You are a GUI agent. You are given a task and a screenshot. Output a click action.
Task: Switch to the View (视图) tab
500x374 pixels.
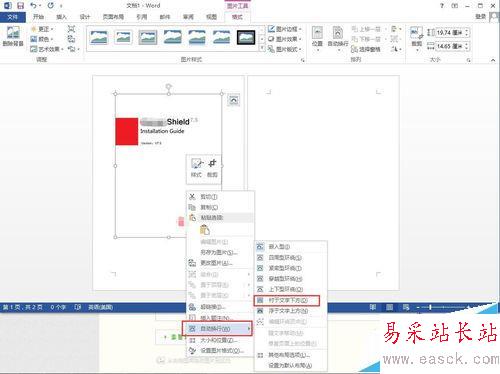[x=211, y=17]
